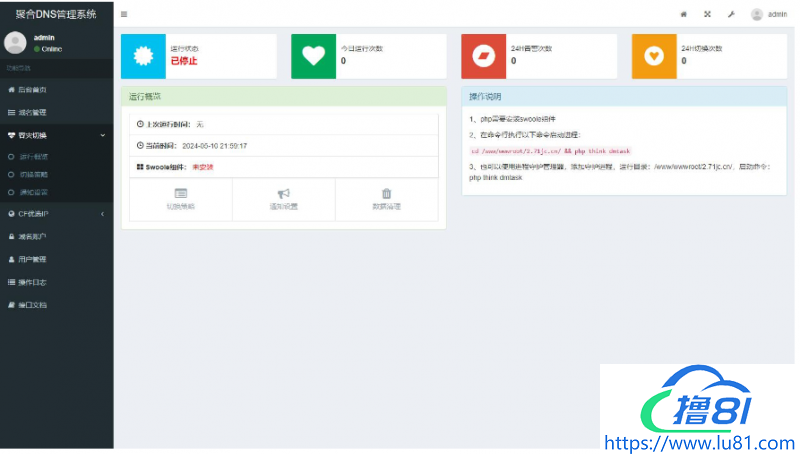Screen dimensions: 800x454
Task: Click the orange heart 24H switch icon
Action: pos(655,56)
